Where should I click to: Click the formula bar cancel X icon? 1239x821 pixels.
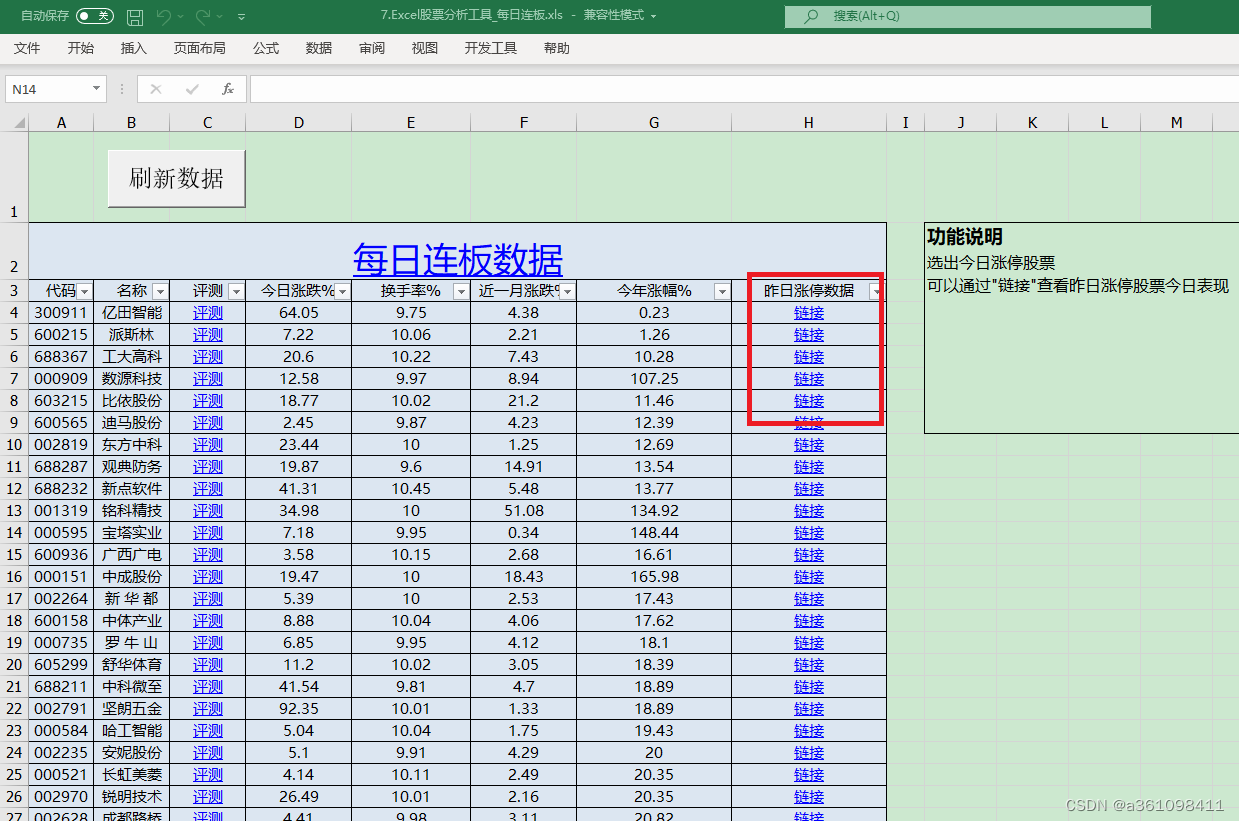[x=155, y=89]
